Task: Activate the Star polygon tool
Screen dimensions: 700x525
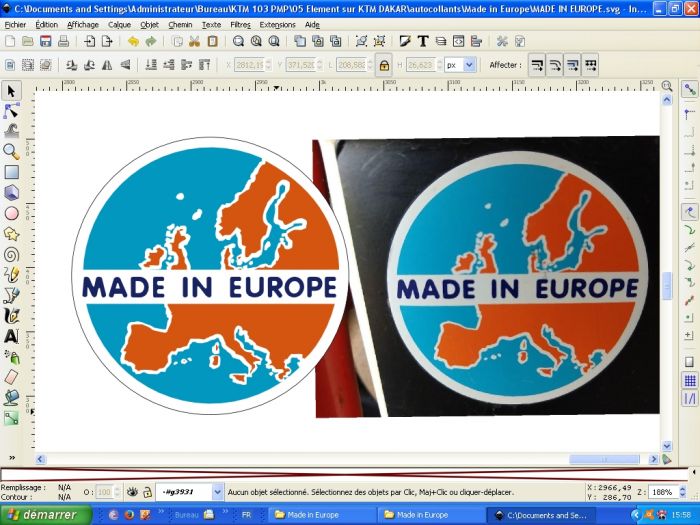Action: tap(11, 234)
